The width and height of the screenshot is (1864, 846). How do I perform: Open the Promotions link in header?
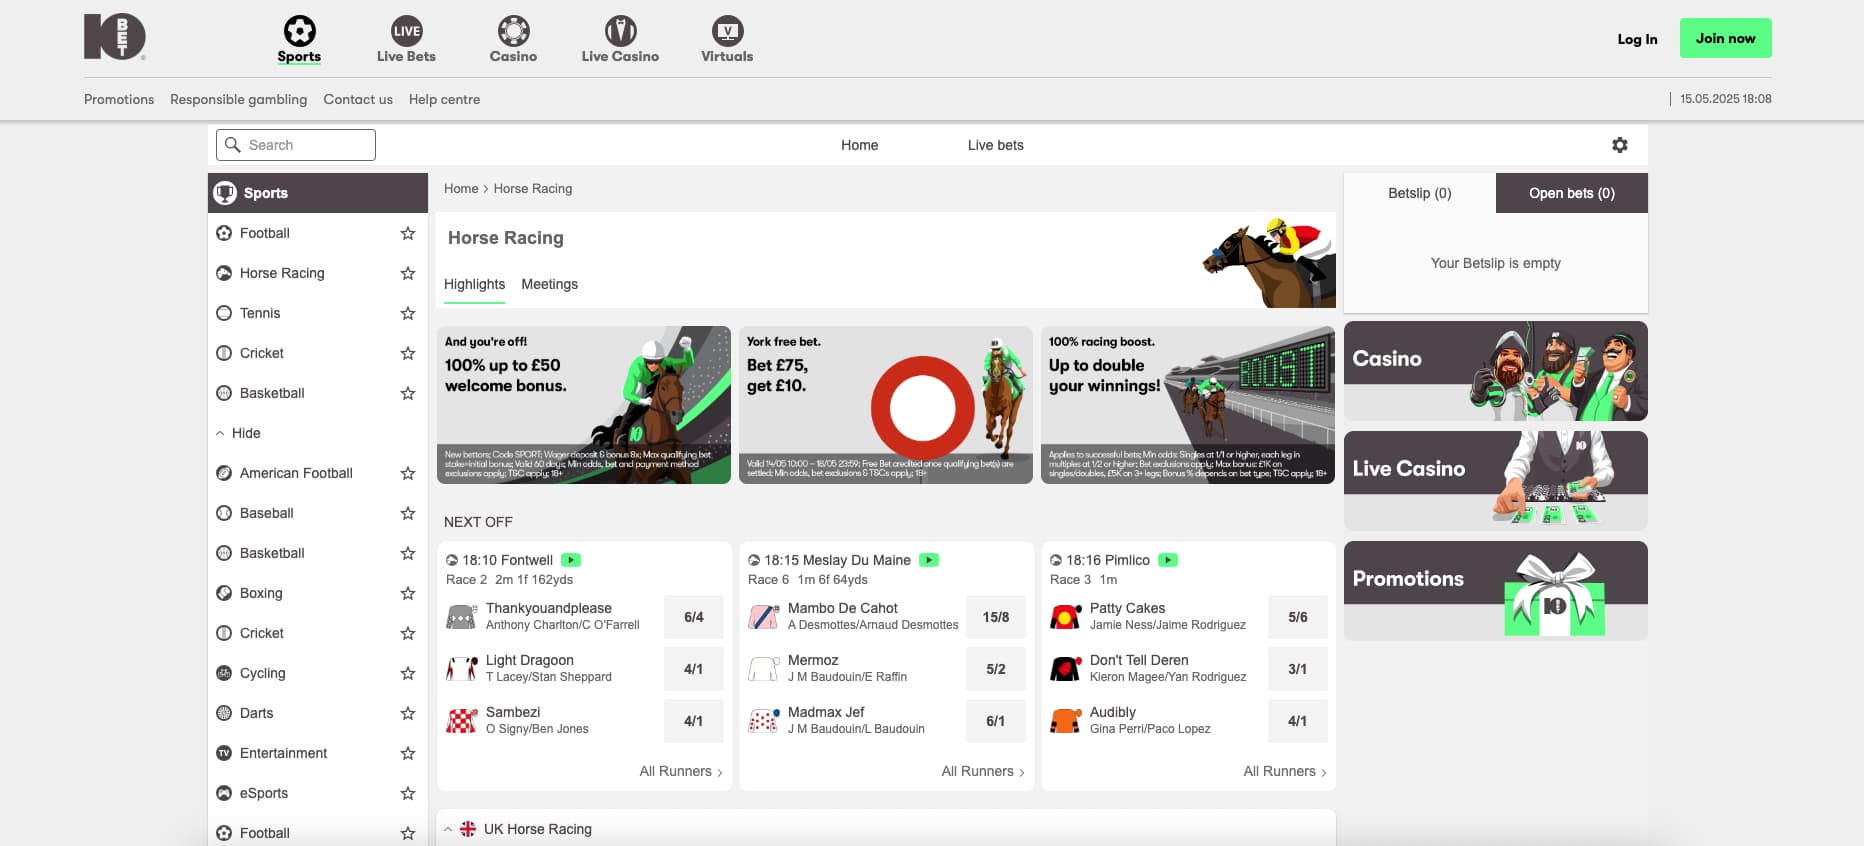click(x=119, y=99)
